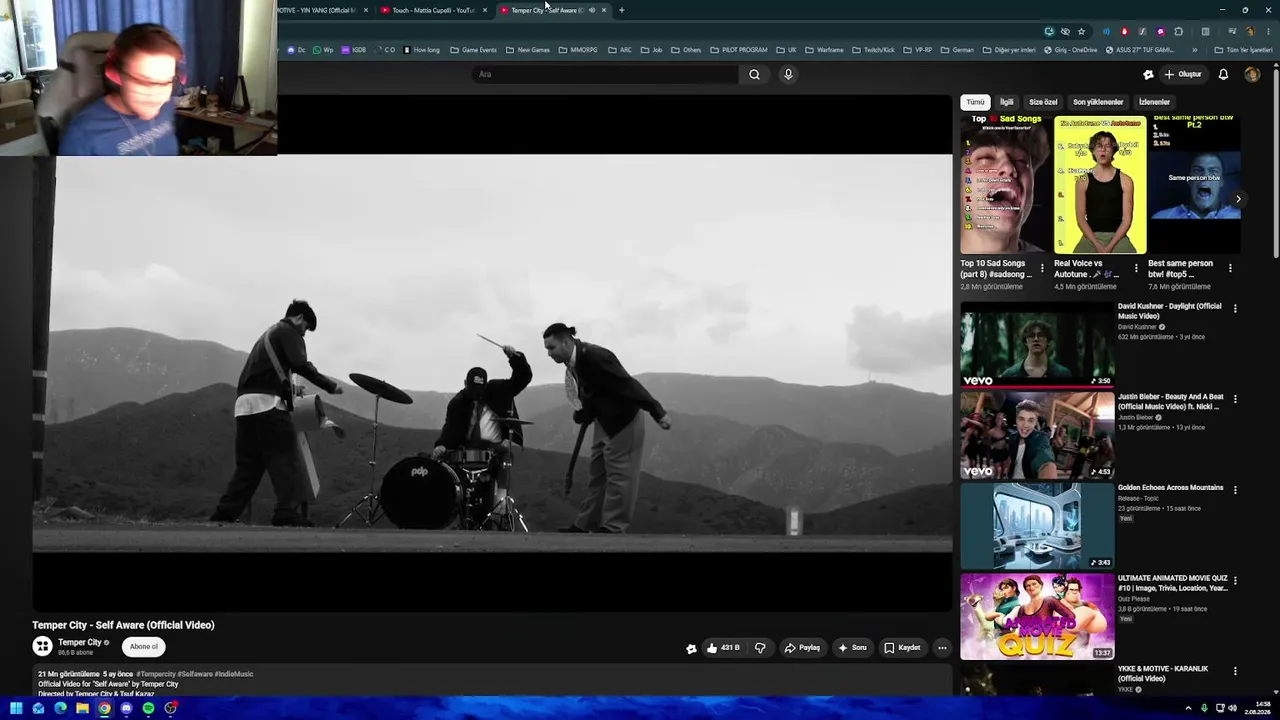Save the video with Kaydet
The image size is (1280, 720).
[902, 648]
